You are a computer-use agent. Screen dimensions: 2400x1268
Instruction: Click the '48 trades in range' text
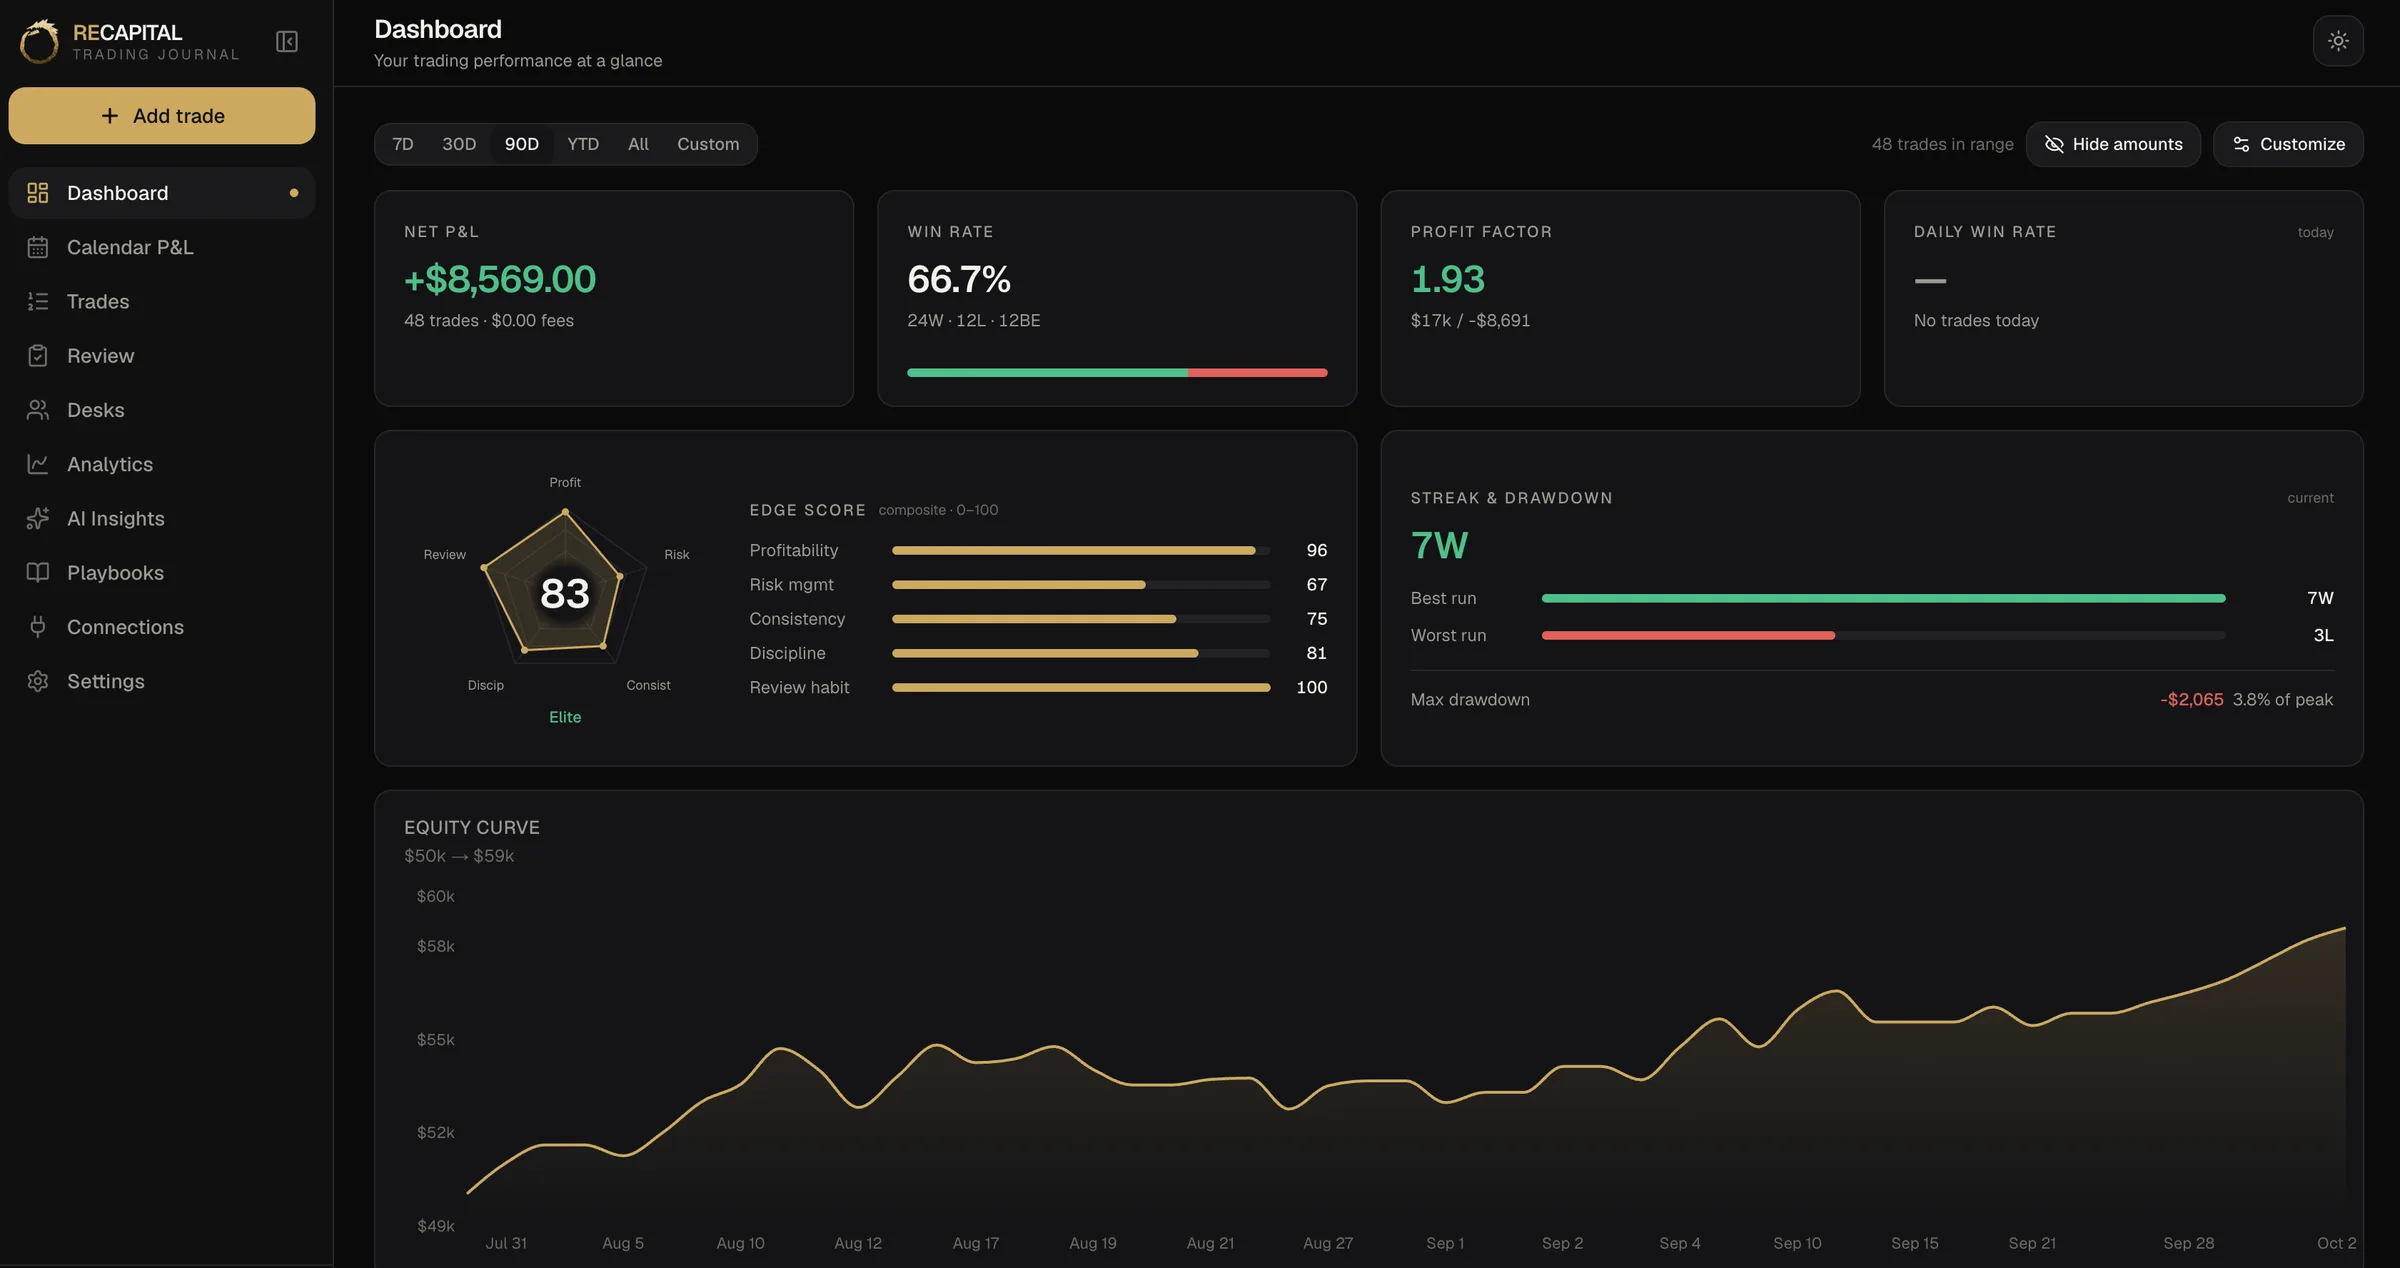1942,144
